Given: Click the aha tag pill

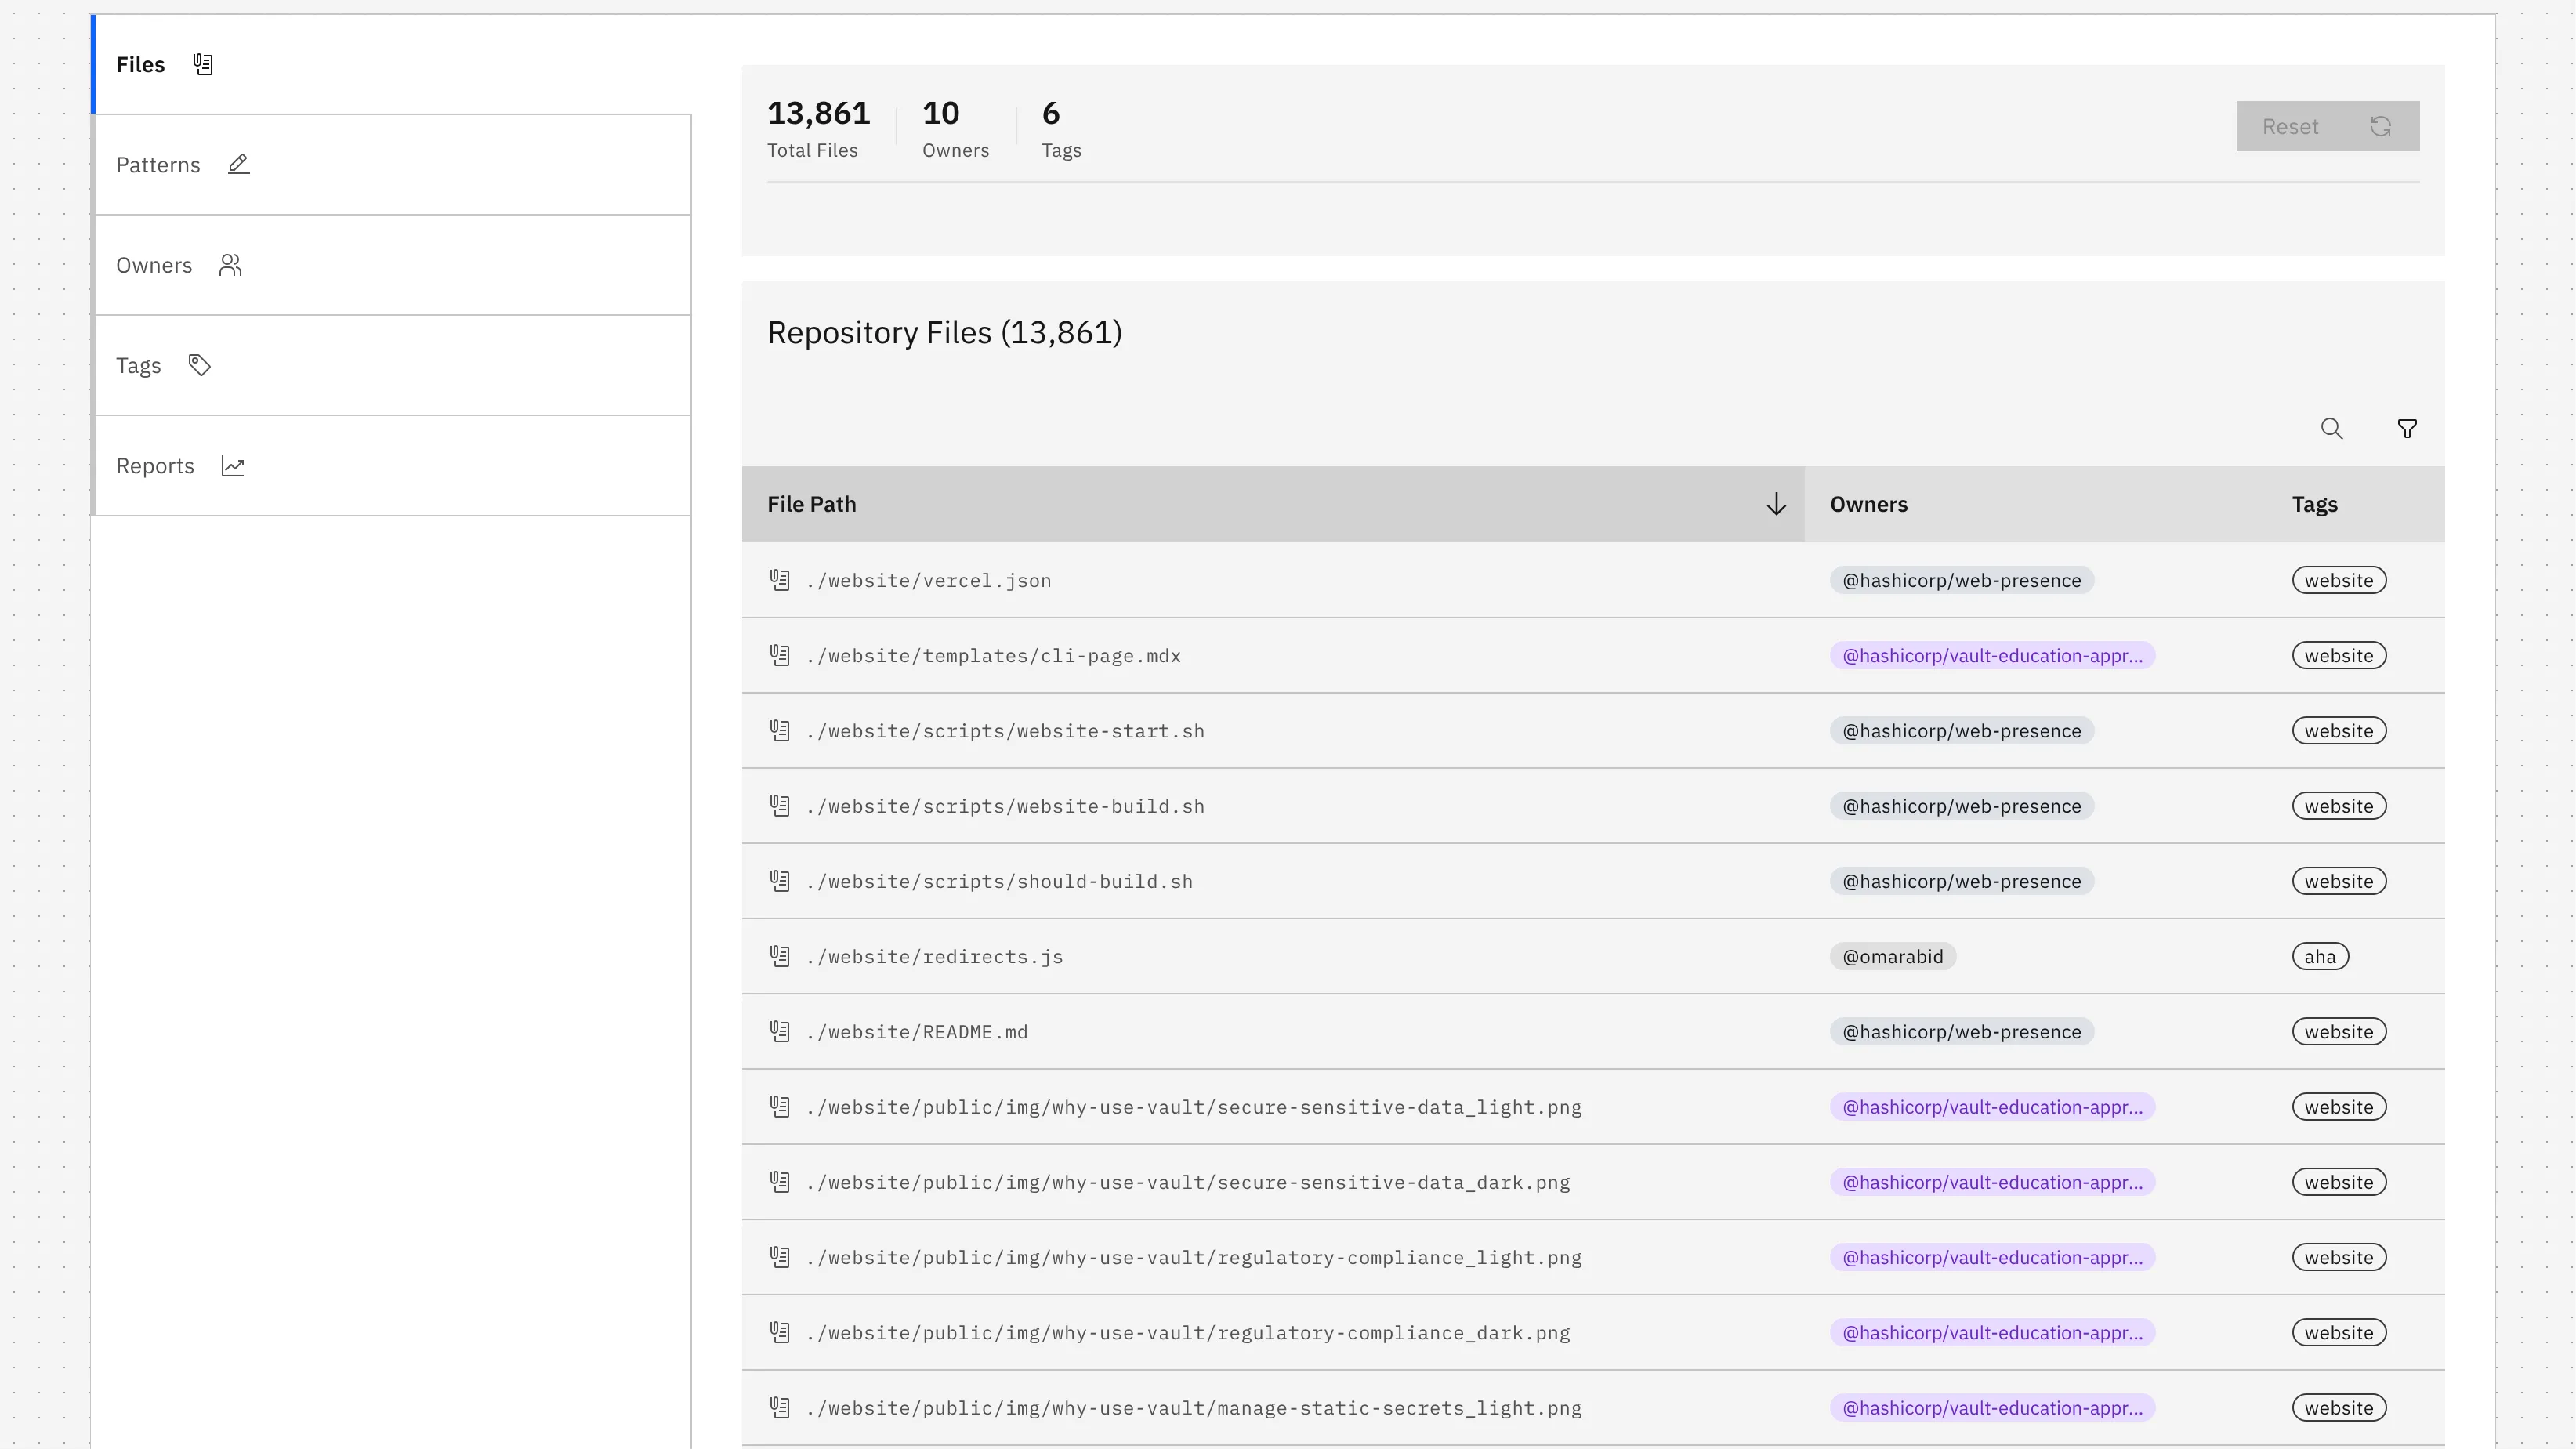Looking at the screenshot, I should point(2321,955).
